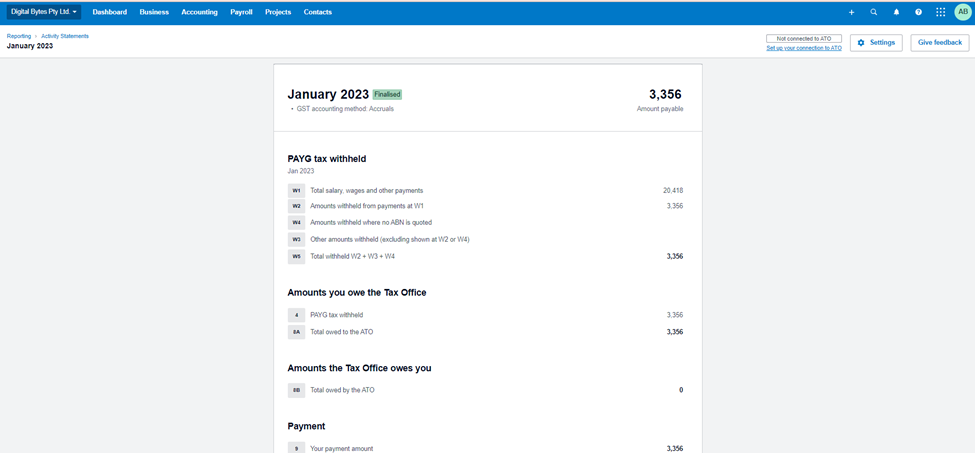Open the Payroll menu

pos(241,12)
